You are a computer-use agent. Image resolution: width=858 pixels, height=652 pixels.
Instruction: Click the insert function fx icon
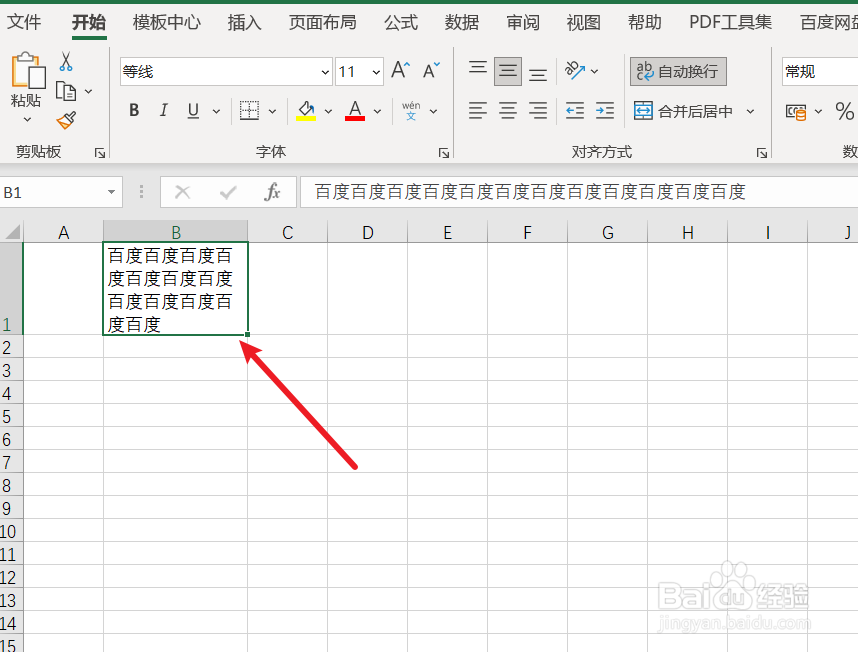point(272,192)
